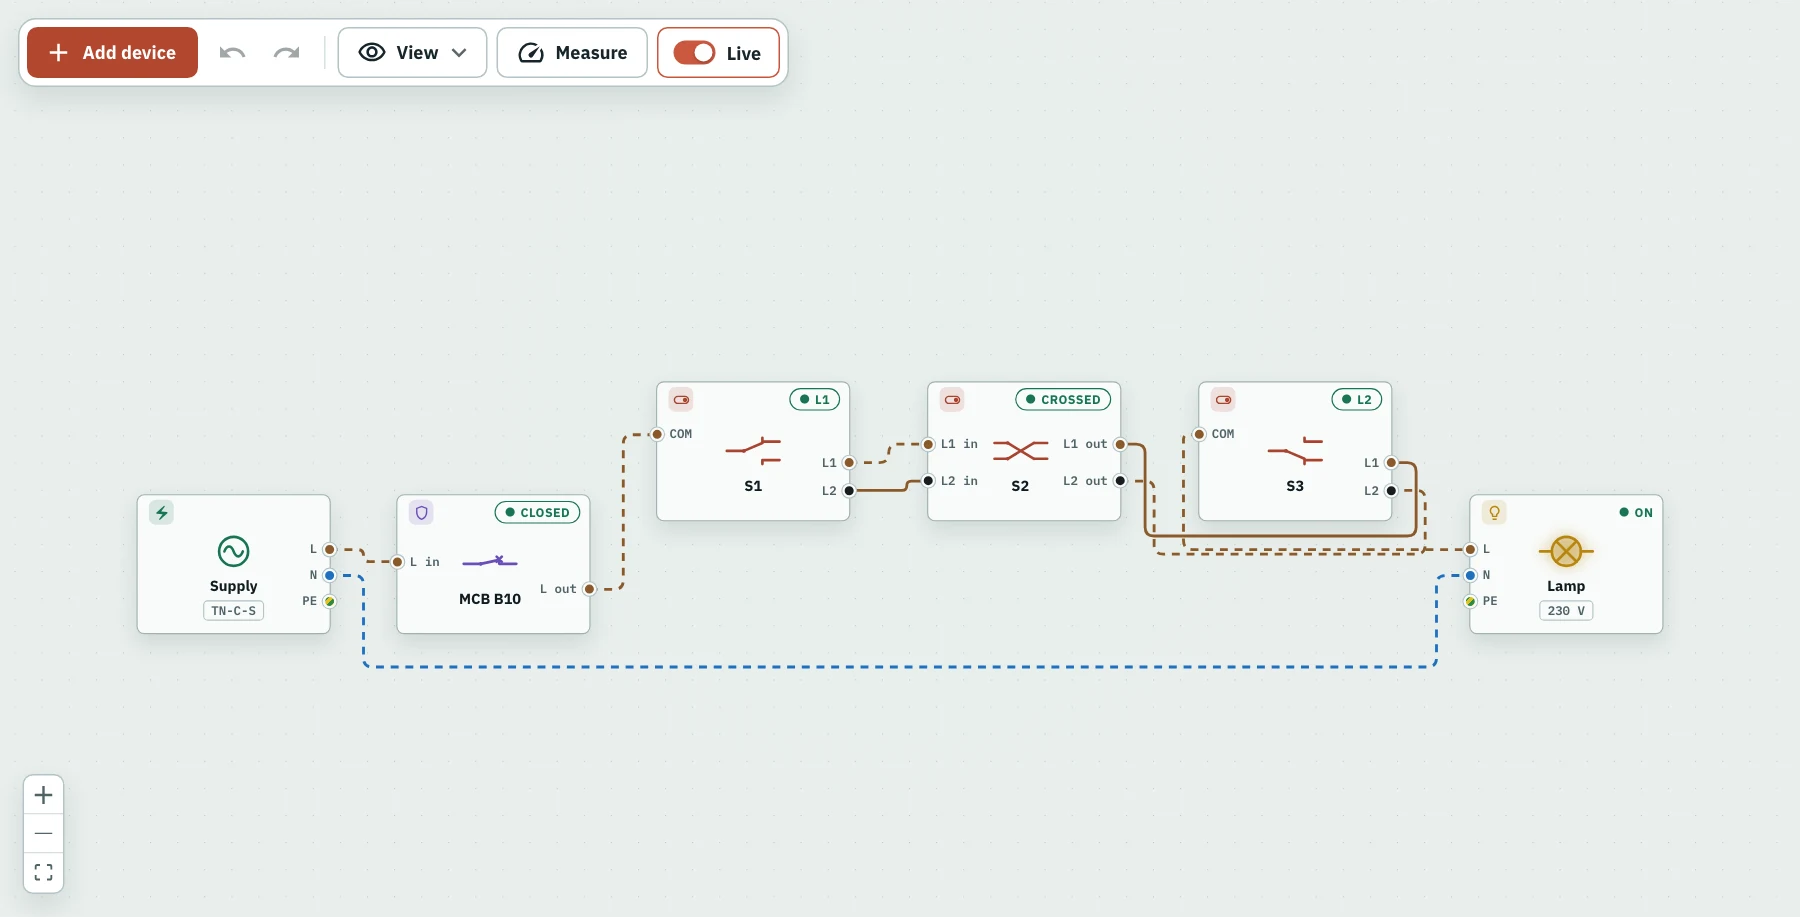Click the TN-C-S label on Supply
Screen dimensions: 1800x917
(x=233, y=610)
